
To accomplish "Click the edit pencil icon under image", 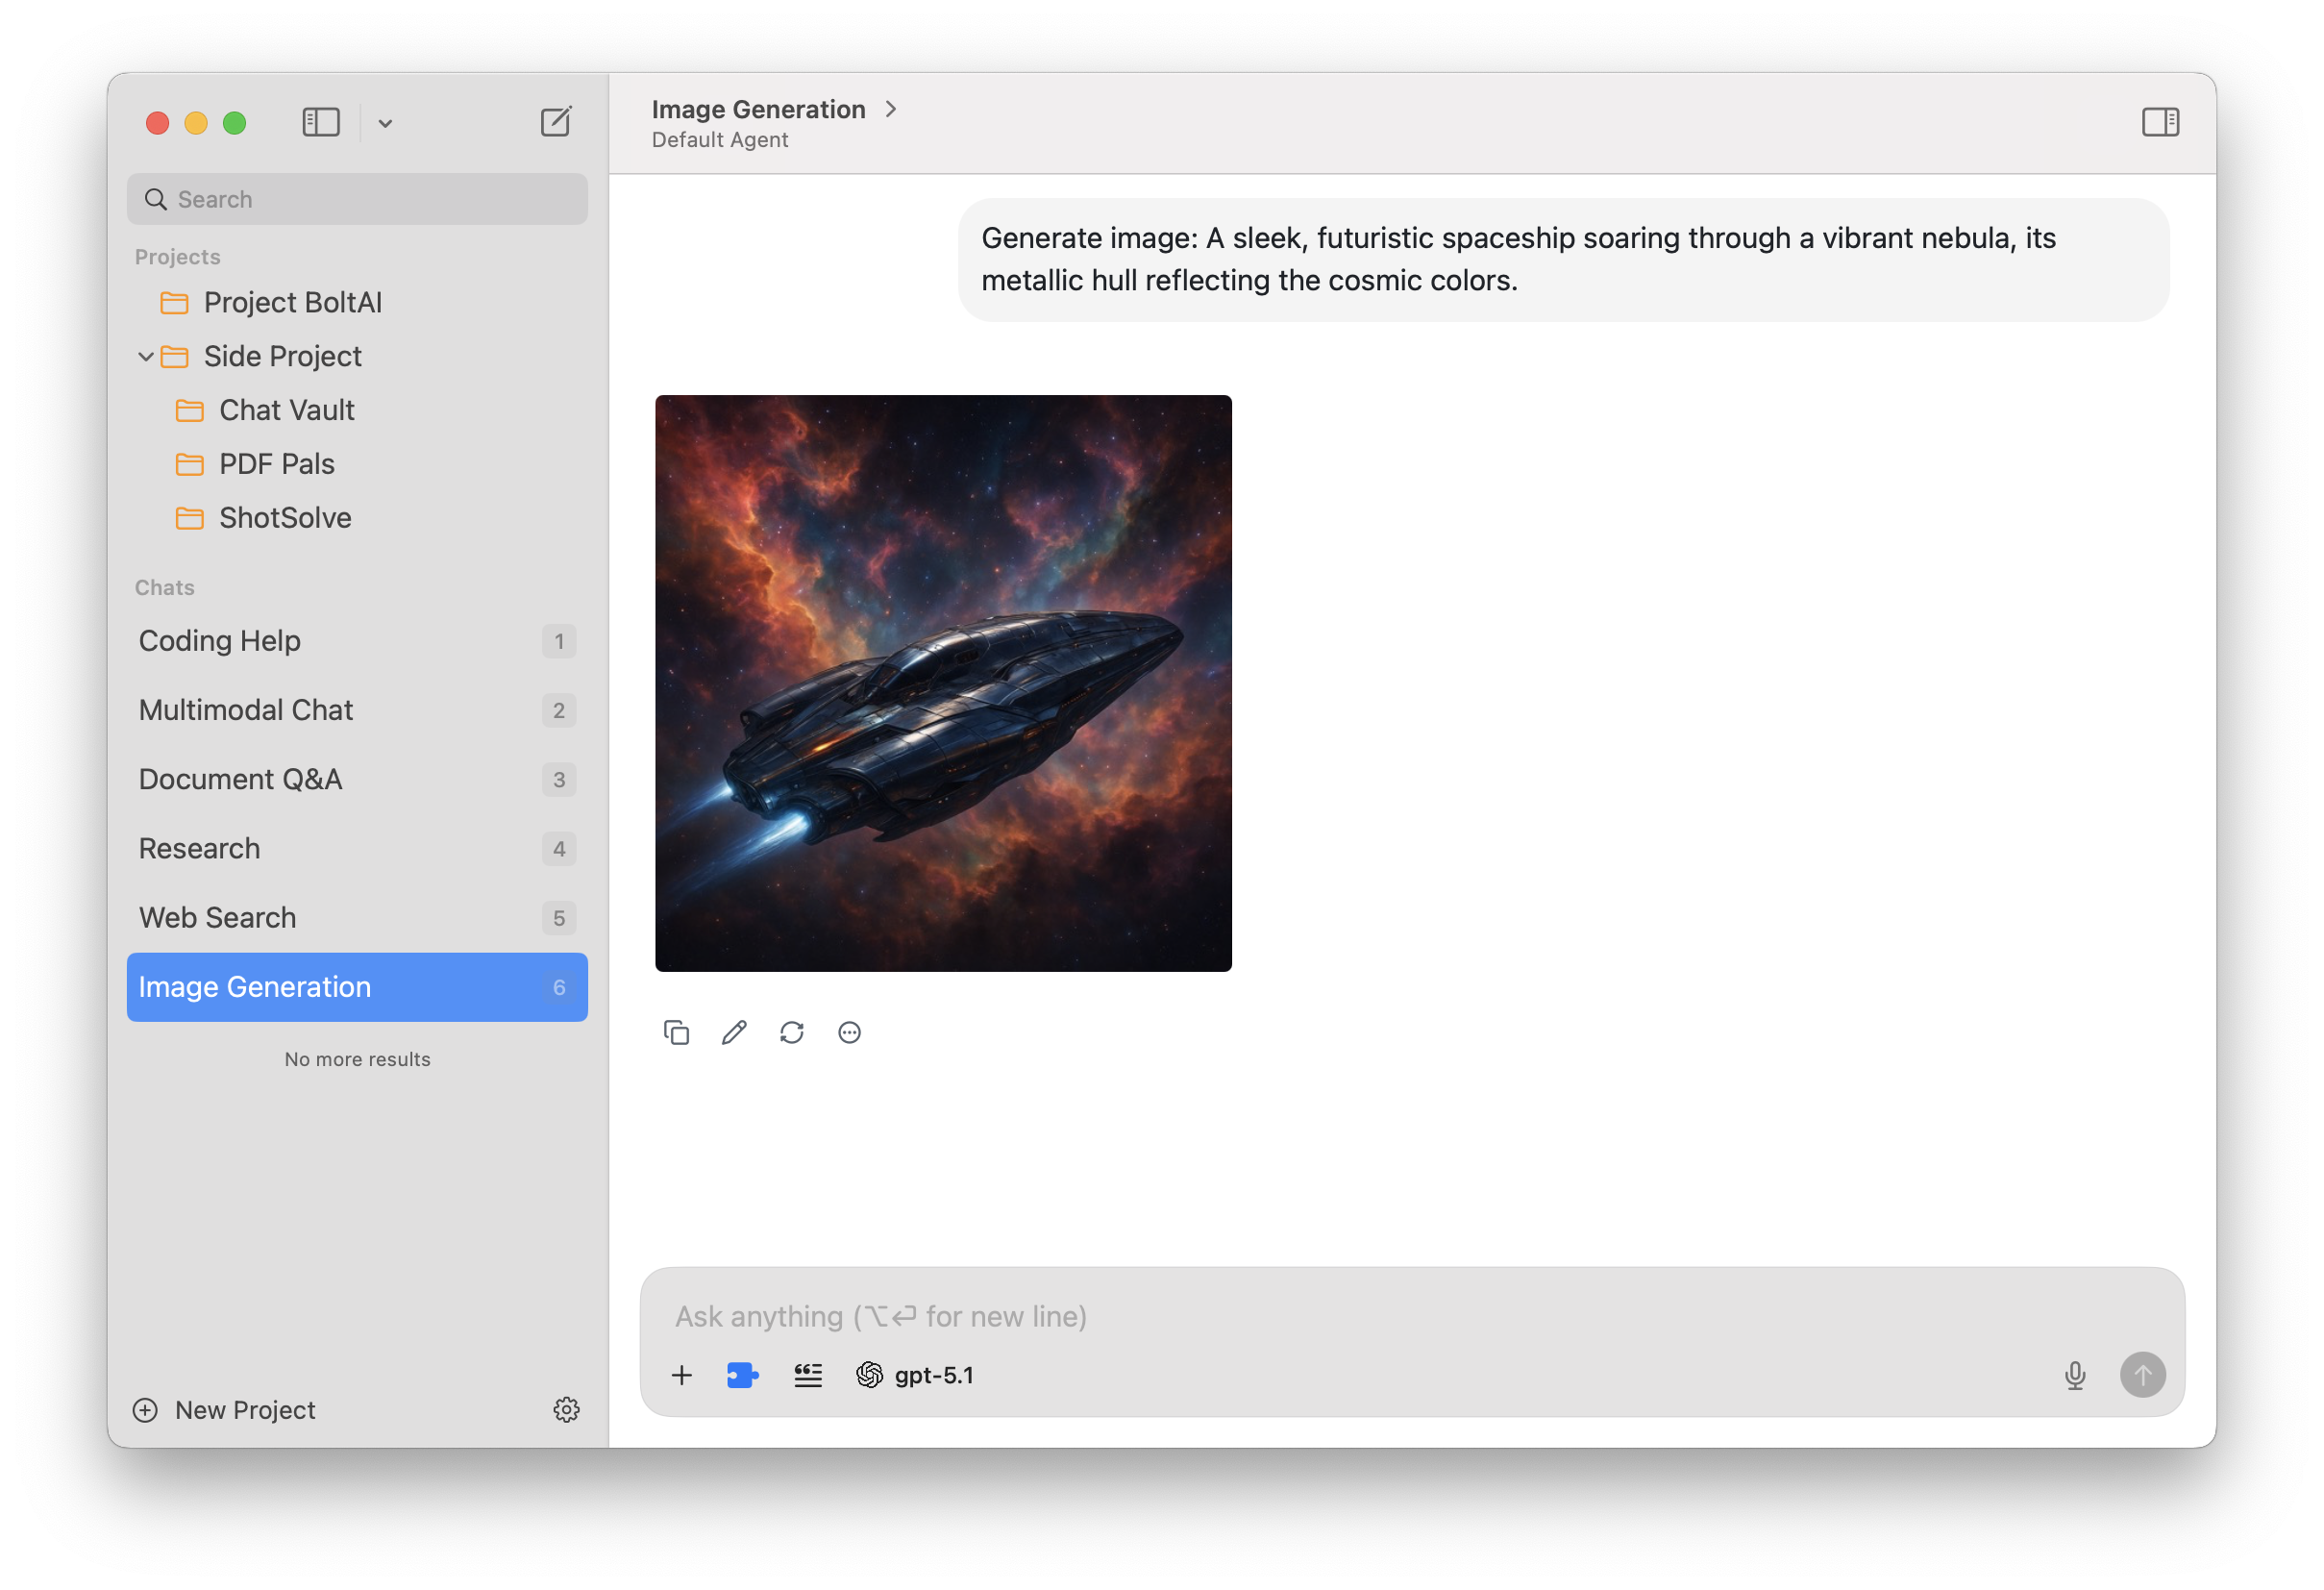I will click(734, 1032).
